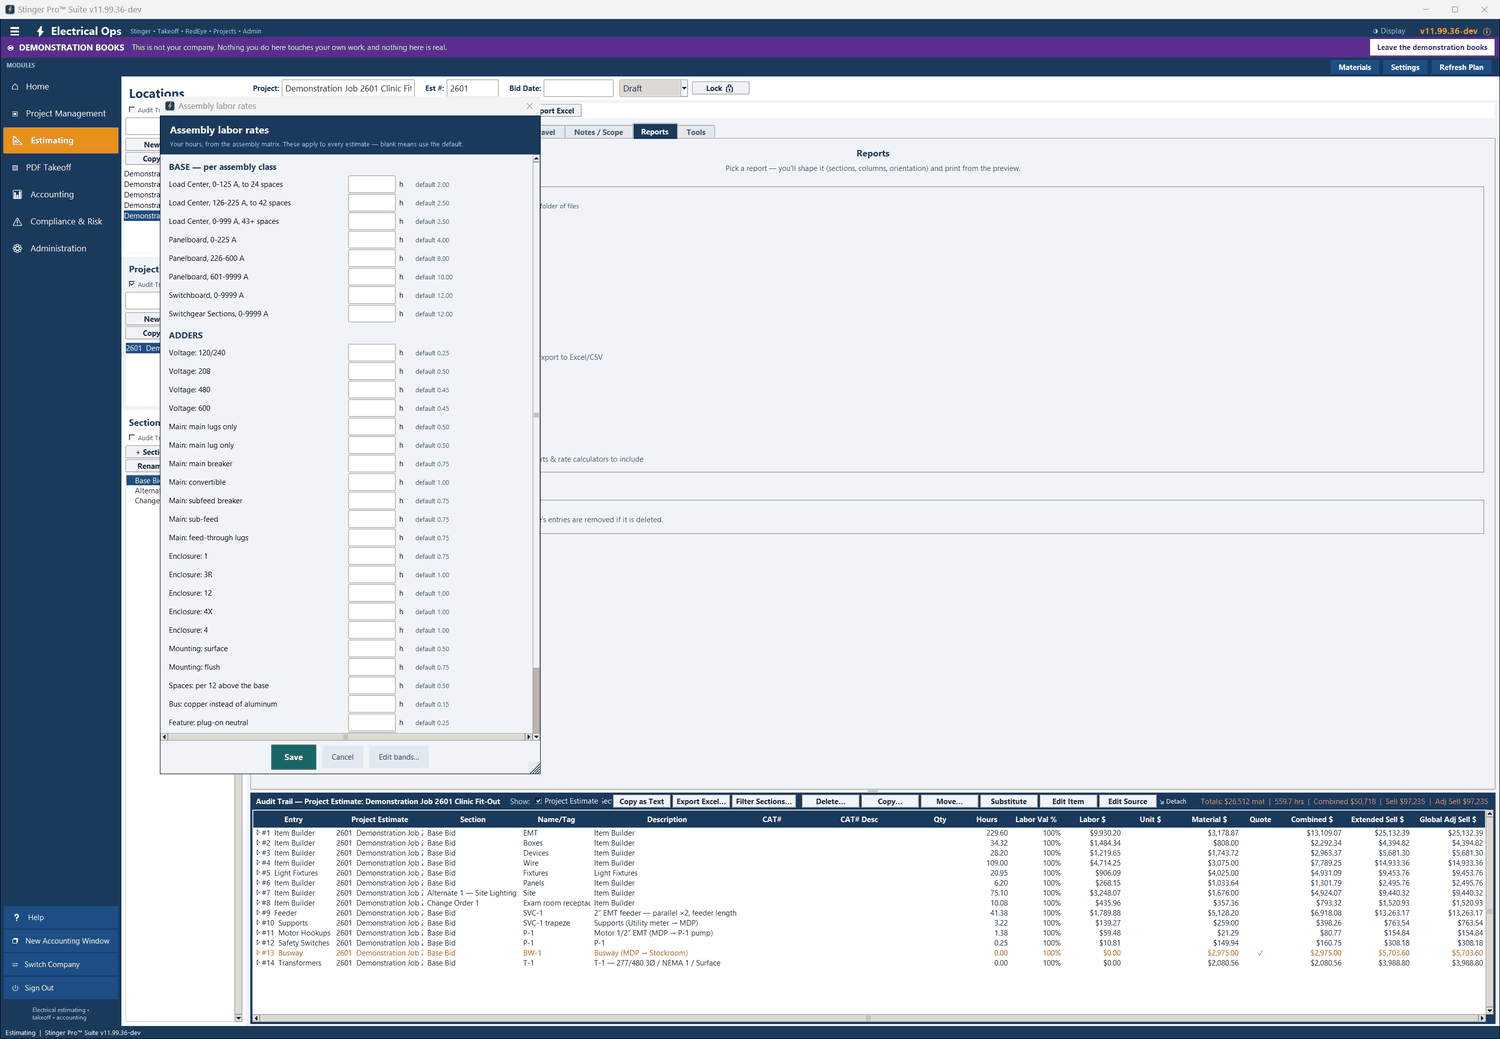This screenshot has width=1500, height=1039.
Task: Open the Materials menu in the header
Action: pos(1355,67)
